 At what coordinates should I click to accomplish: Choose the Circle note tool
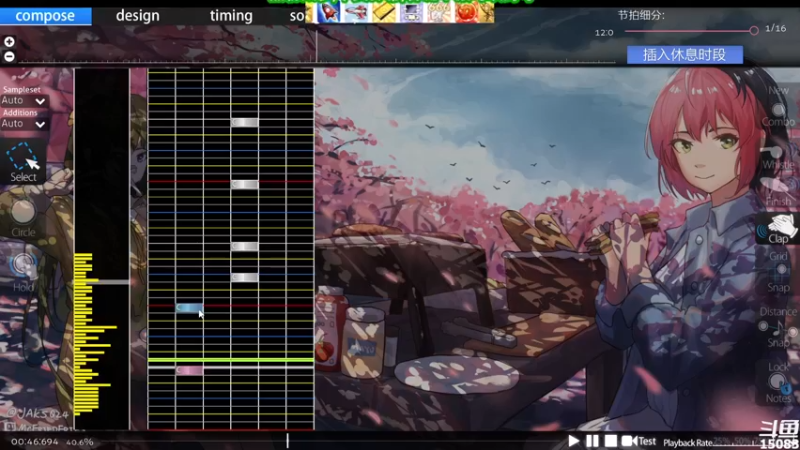[23, 218]
